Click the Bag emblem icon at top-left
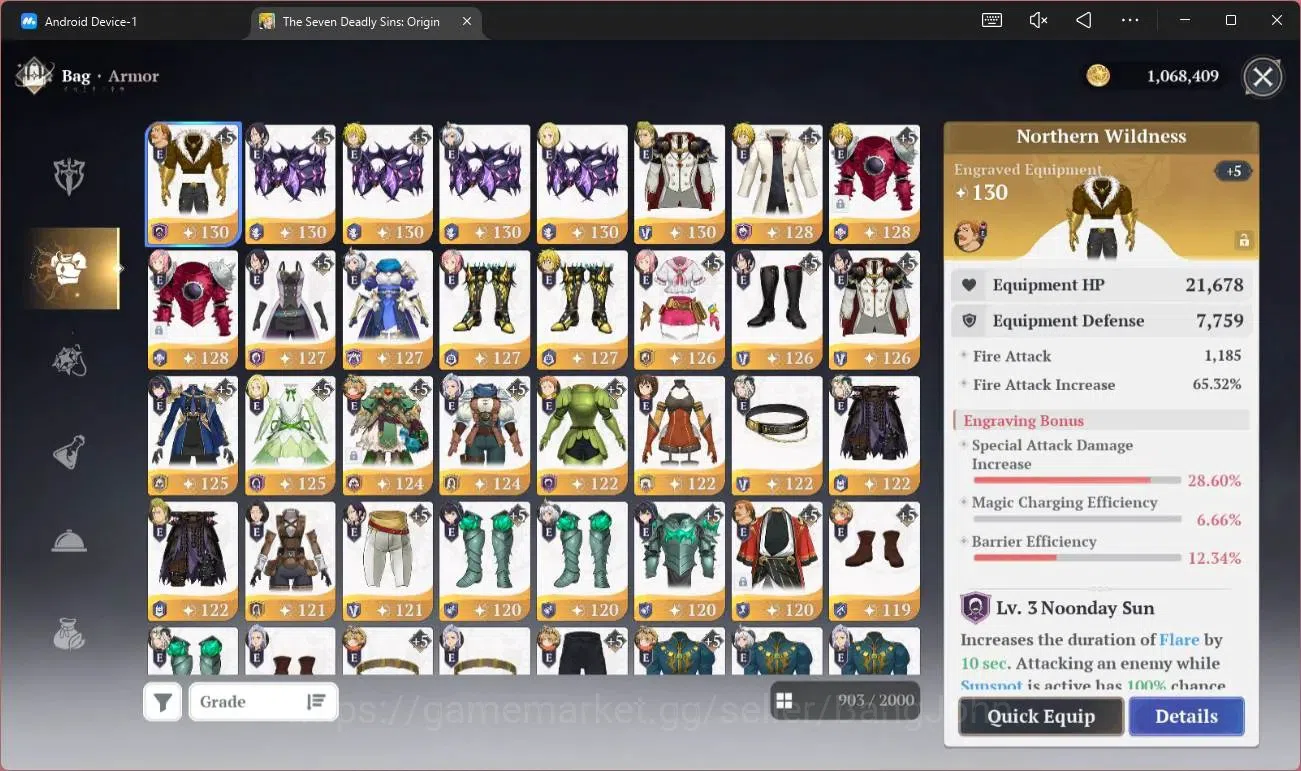Screen dimensions: 1301x771 coord(34,76)
